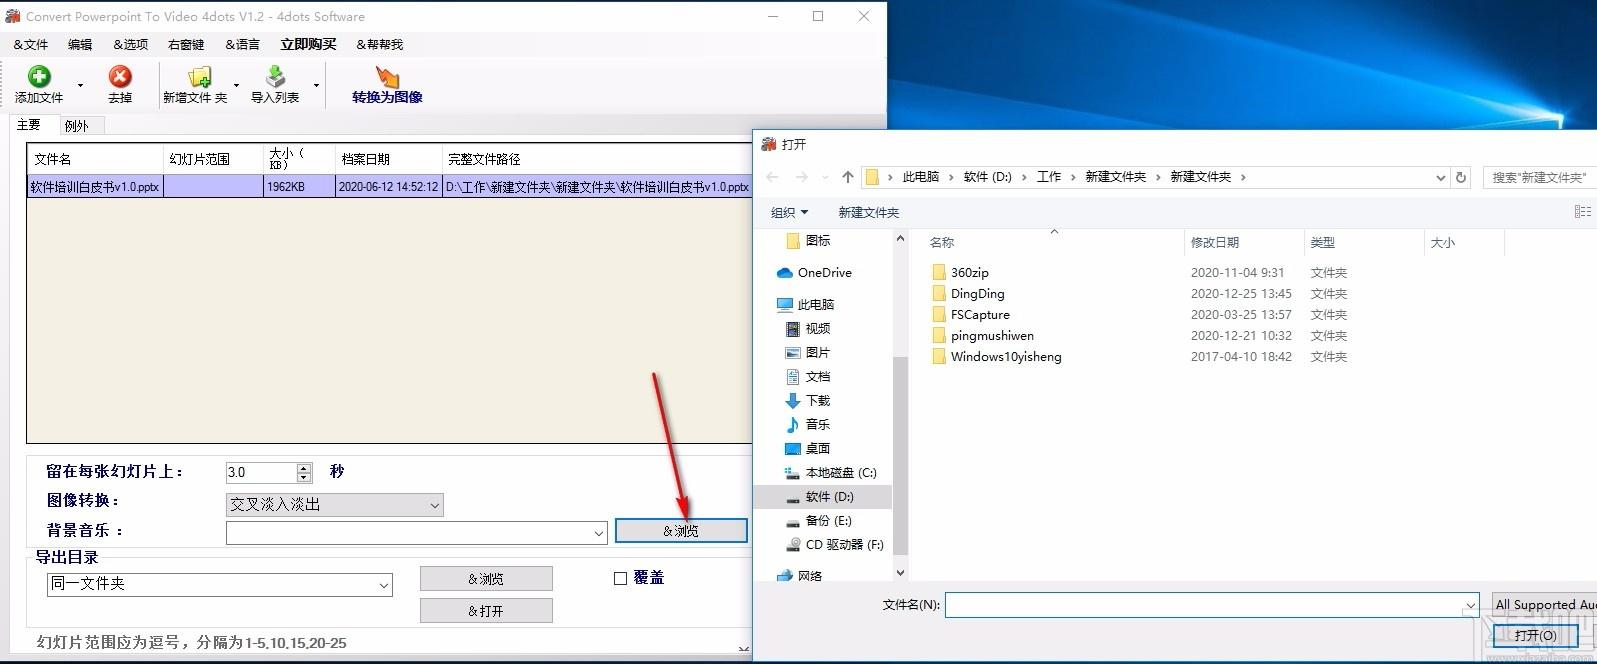
Task: Click the Import List icon
Action: pyautogui.click(x=275, y=77)
